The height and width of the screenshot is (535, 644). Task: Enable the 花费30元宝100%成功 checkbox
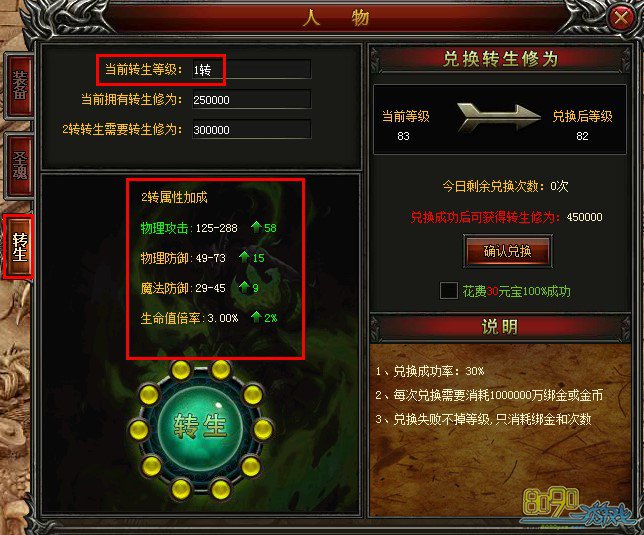click(x=448, y=291)
